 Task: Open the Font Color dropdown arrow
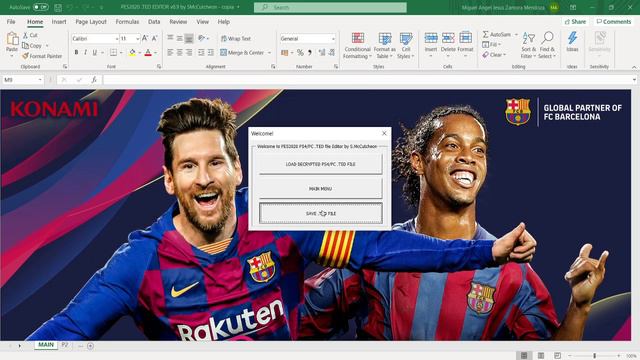click(x=155, y=53)
